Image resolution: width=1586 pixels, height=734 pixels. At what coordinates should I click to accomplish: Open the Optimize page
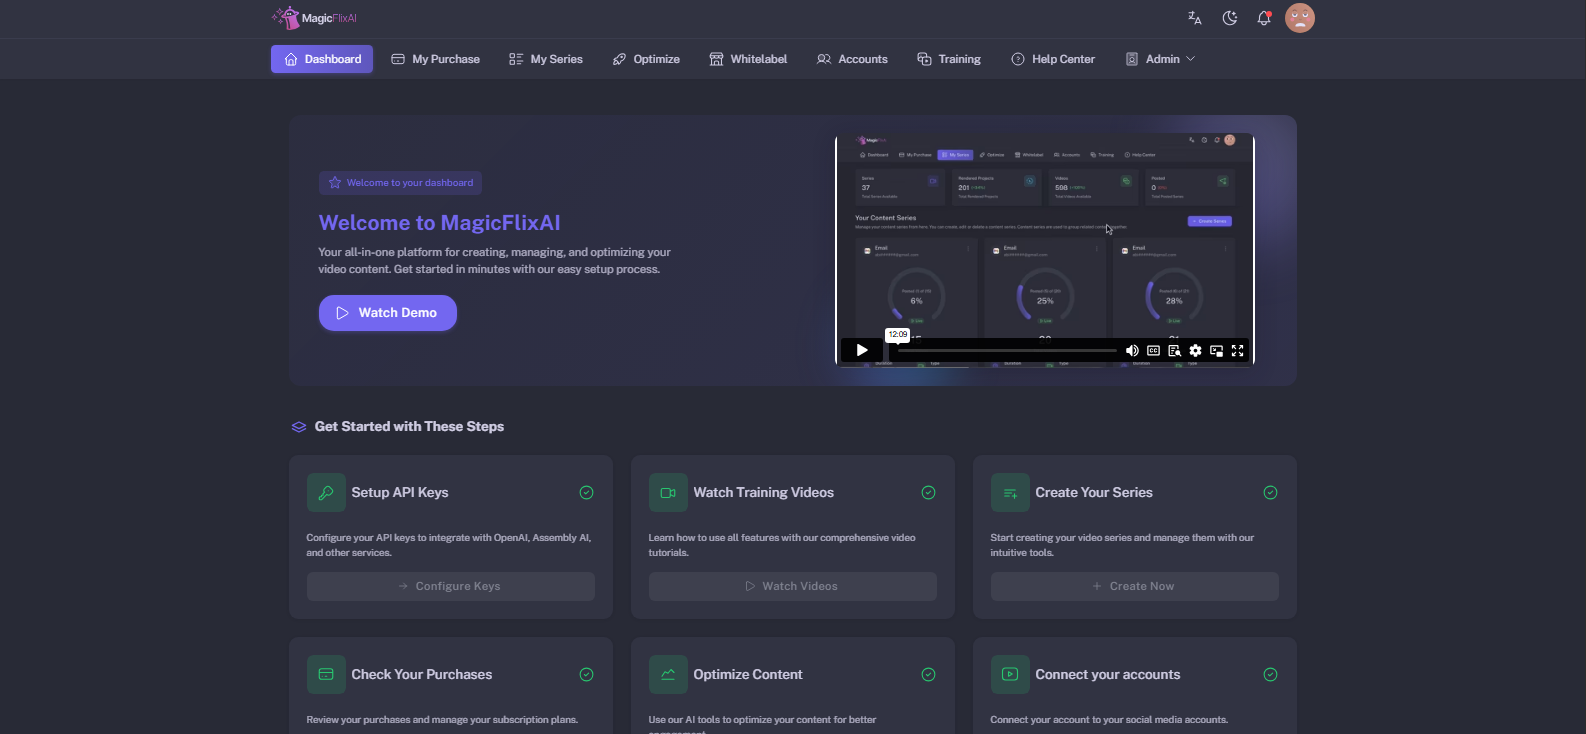click(646, 59)
